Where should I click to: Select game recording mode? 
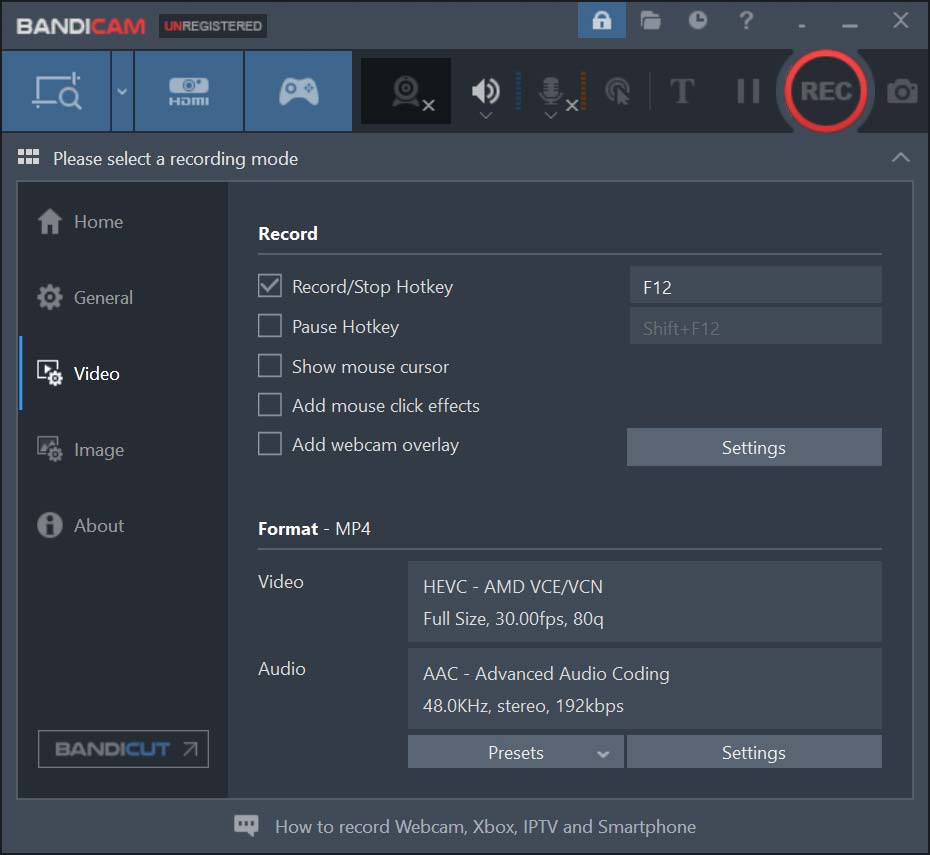(298, 92)
